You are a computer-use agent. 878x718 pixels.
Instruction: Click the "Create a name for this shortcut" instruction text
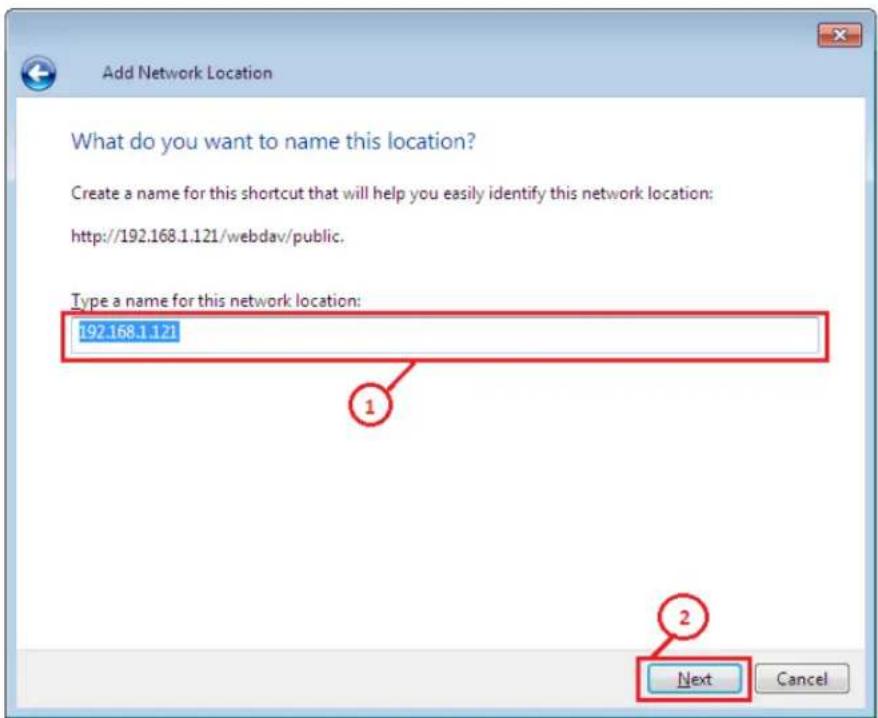(x=391, y=194)
